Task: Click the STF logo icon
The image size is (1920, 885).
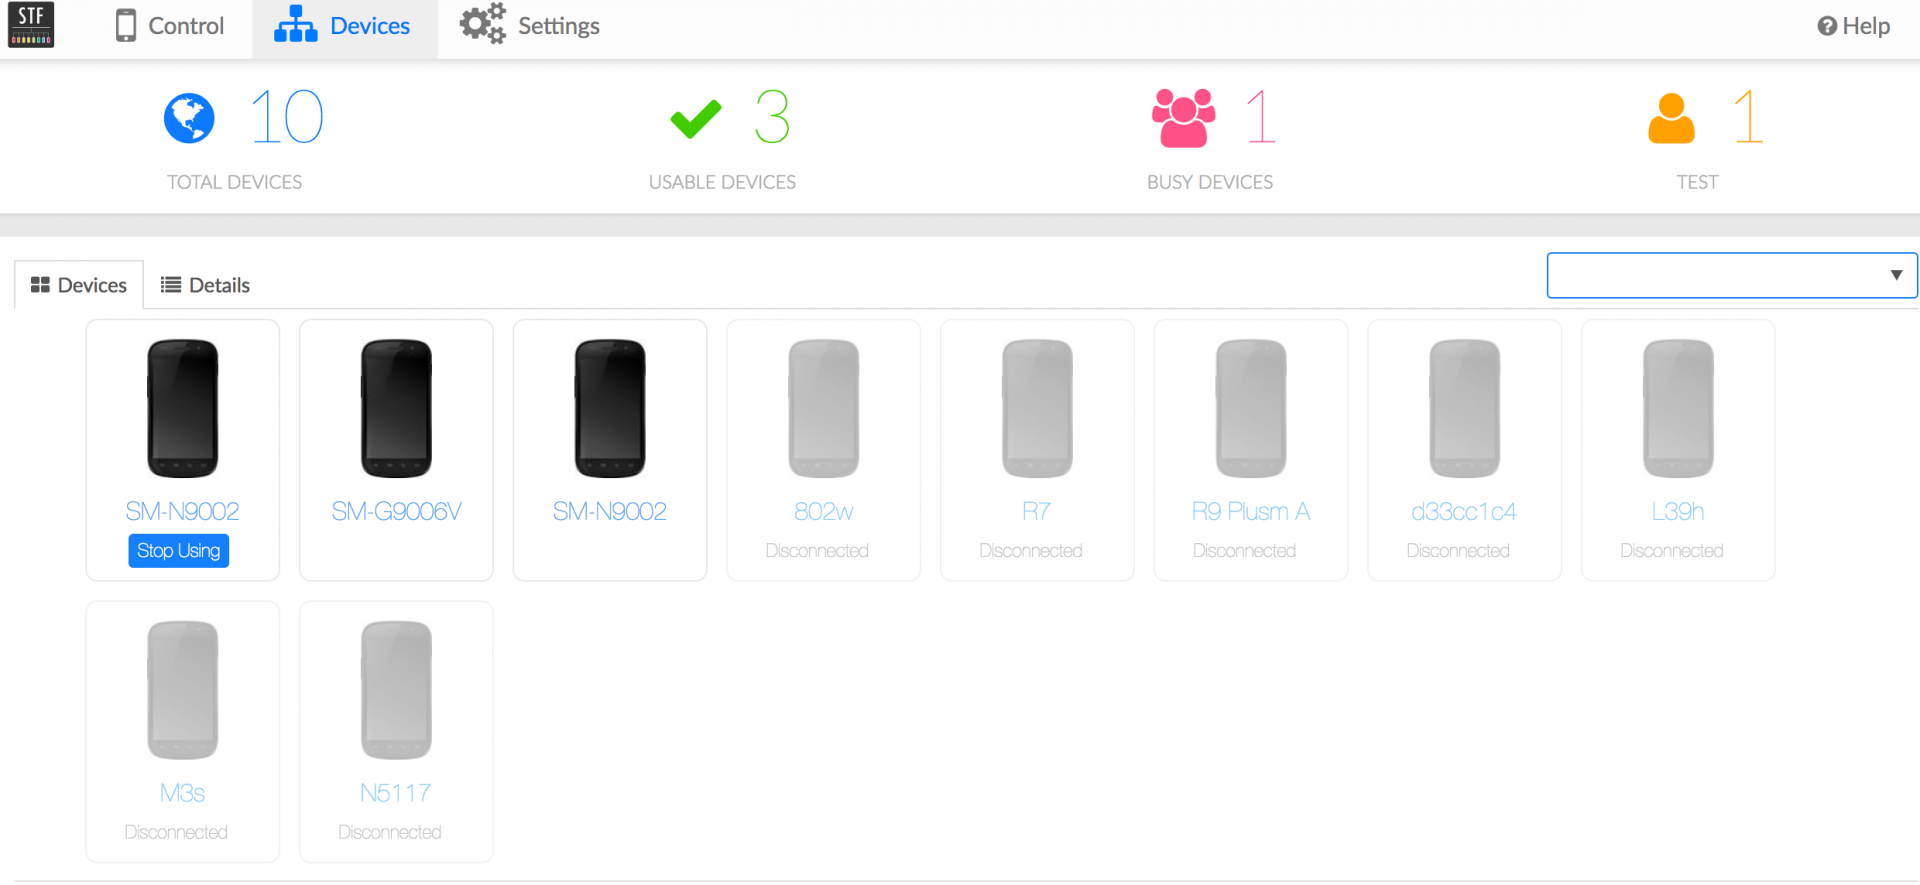Action: click(31, 25)
